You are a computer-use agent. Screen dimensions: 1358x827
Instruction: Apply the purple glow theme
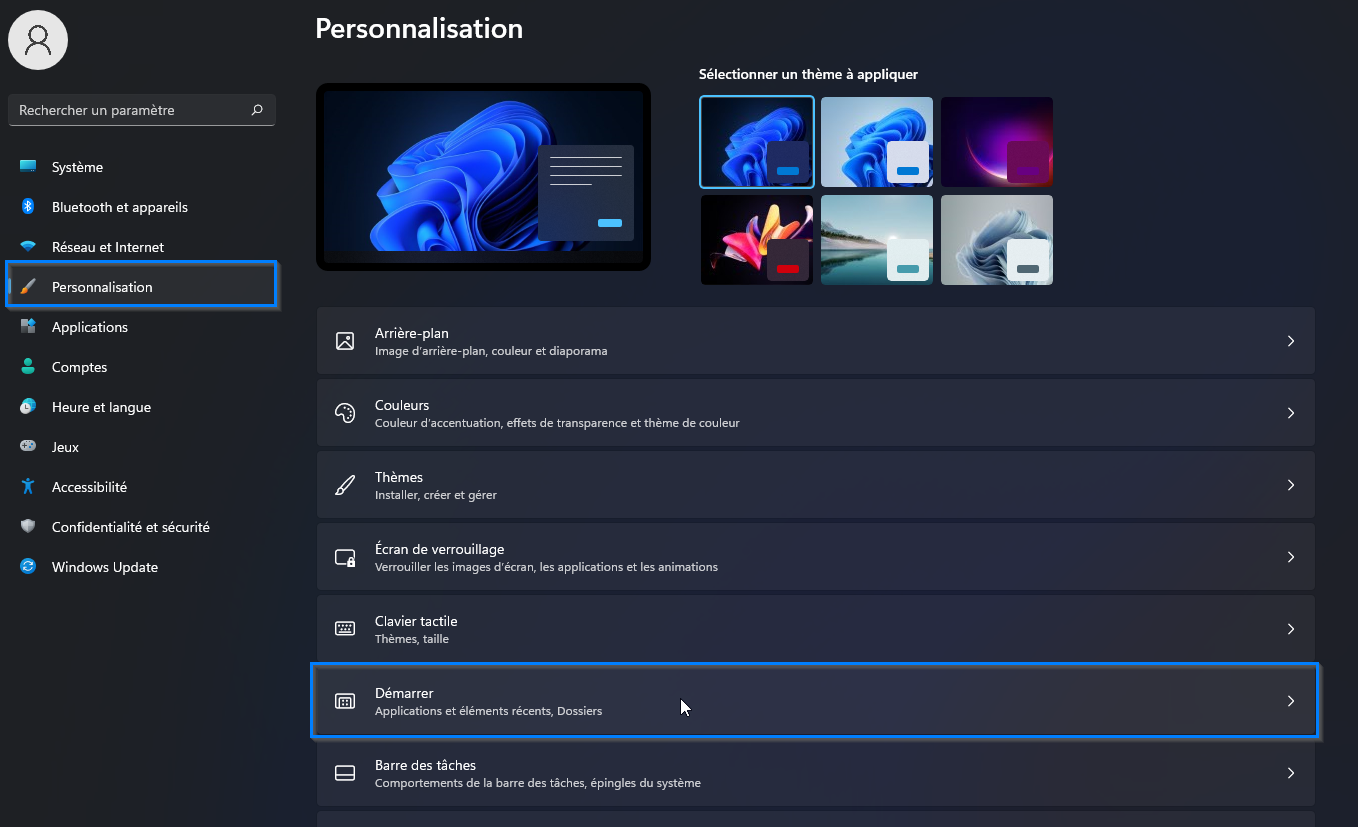click(997, 142)
